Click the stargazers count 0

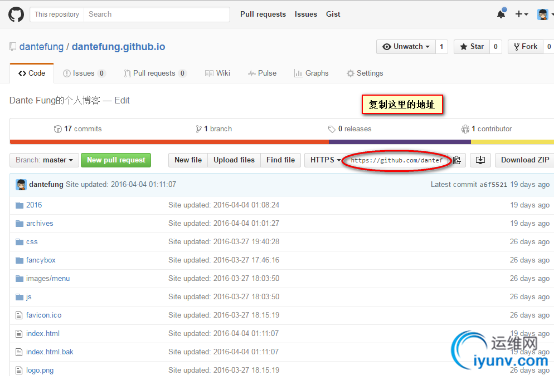click(495, 47)
